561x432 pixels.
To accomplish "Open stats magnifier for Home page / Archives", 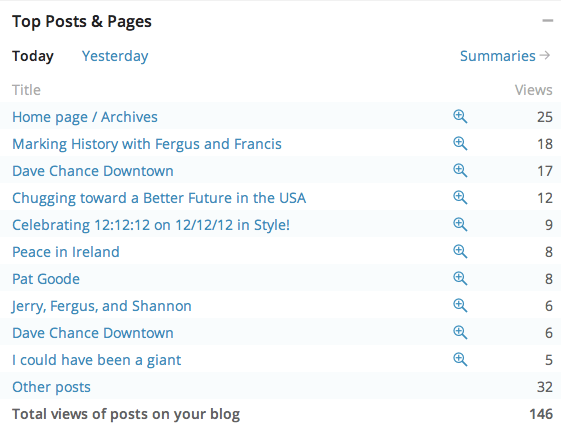I will (x=460, y=117).
